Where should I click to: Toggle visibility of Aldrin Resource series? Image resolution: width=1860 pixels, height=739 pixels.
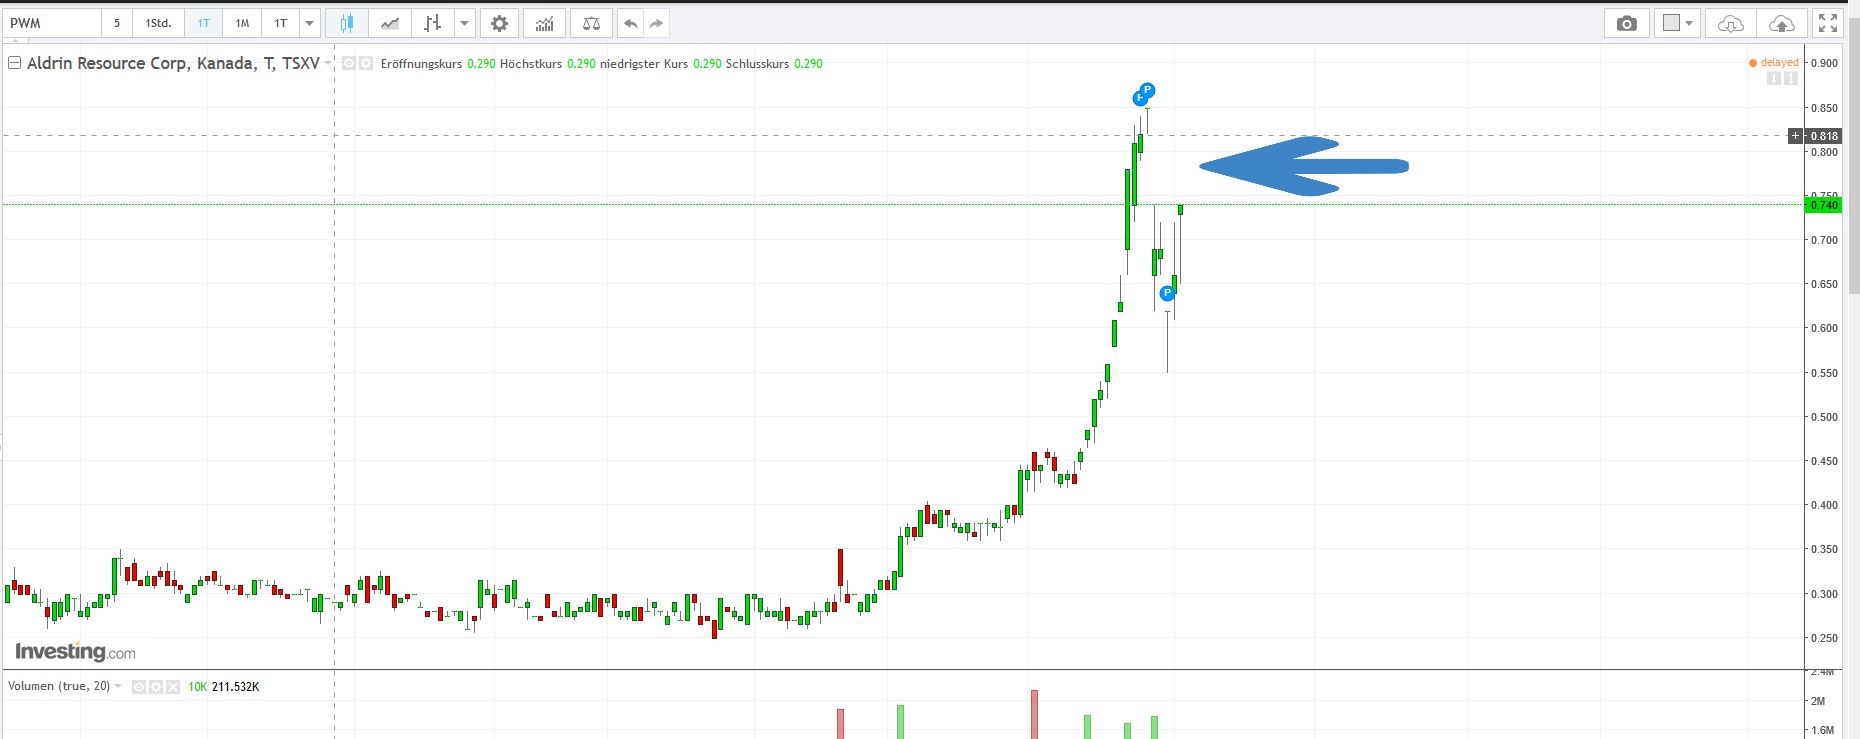click(348, 63)
